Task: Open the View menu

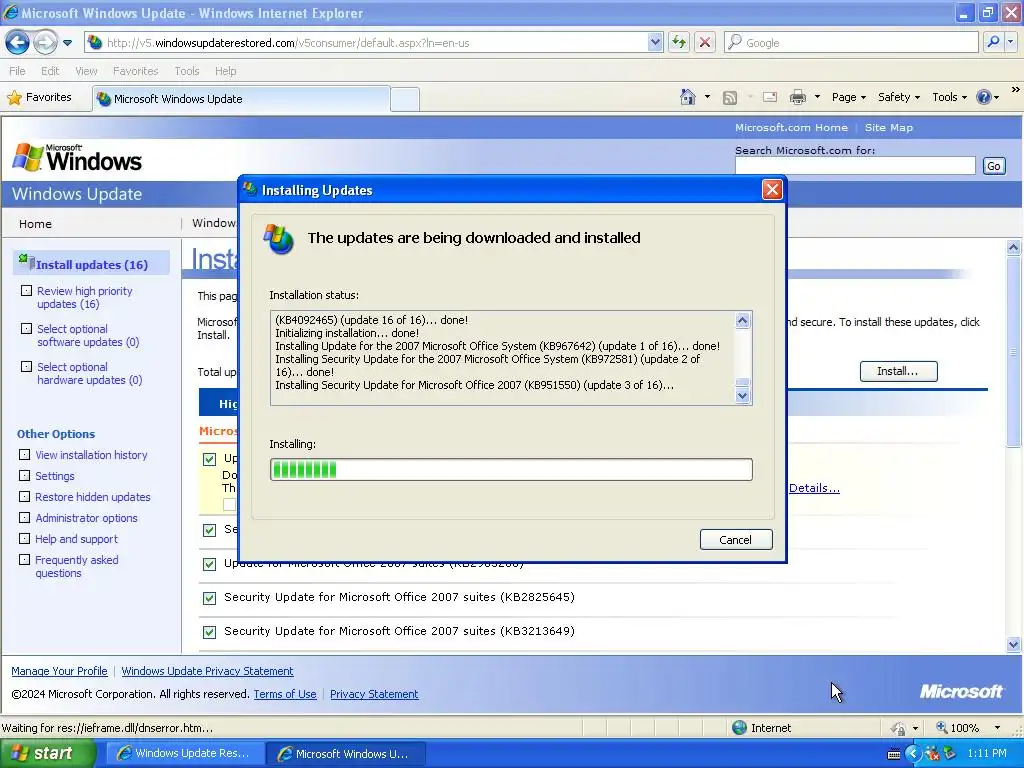Action: 86,71
